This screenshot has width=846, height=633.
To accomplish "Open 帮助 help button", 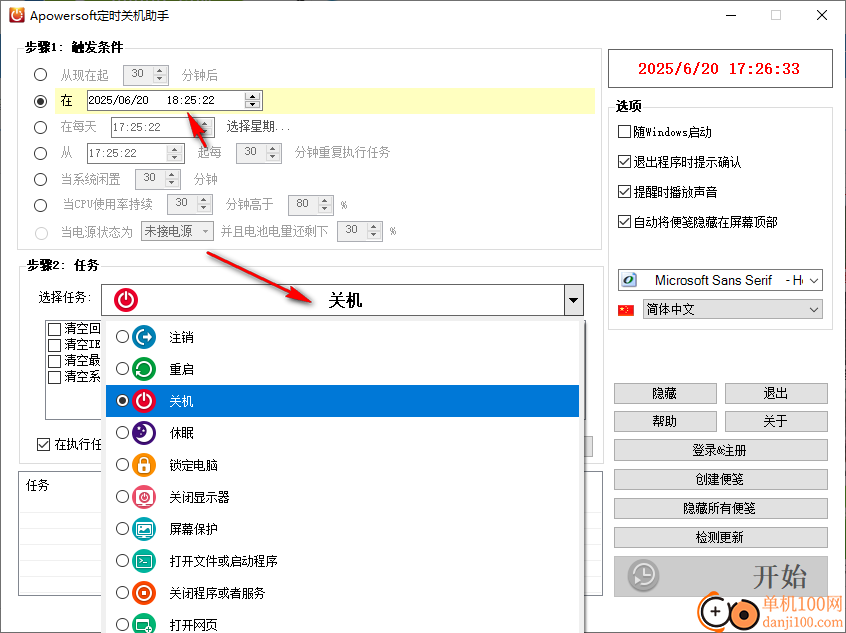I will click(665, 421).
